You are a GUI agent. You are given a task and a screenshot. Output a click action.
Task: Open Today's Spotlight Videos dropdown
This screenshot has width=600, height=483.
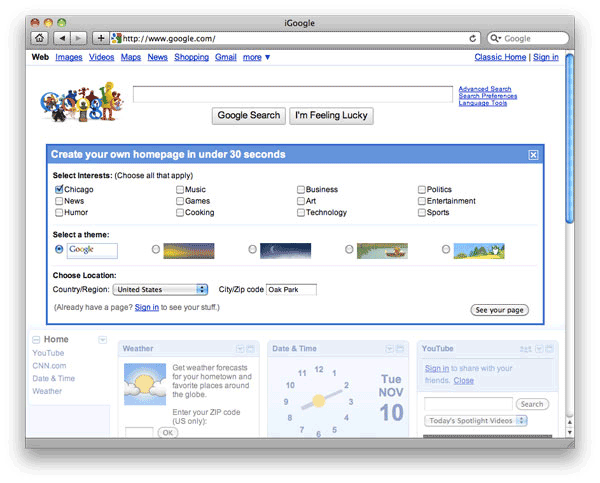click(x=476, y=421)
